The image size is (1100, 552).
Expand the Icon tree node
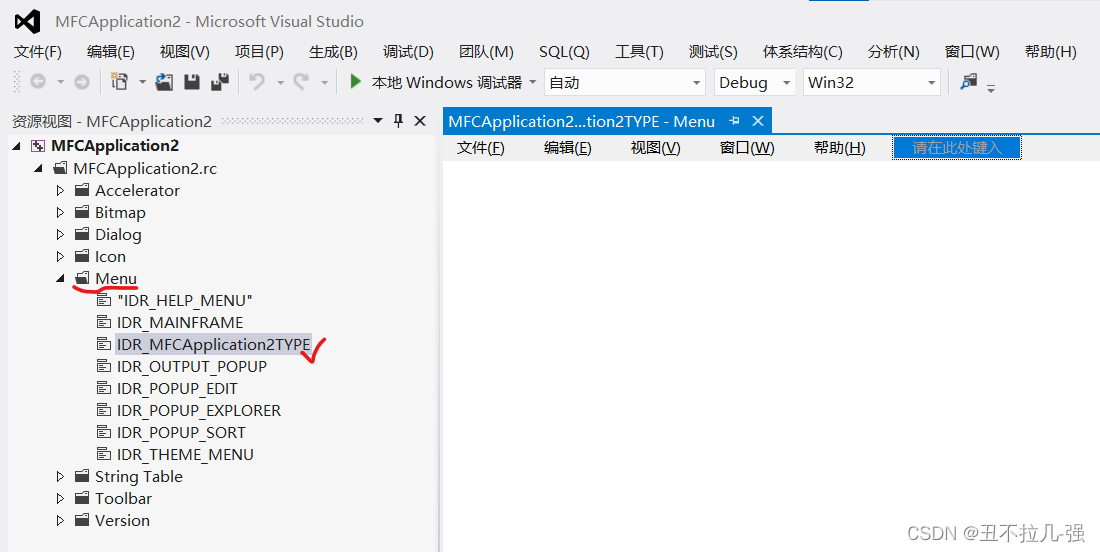(60, 256)
